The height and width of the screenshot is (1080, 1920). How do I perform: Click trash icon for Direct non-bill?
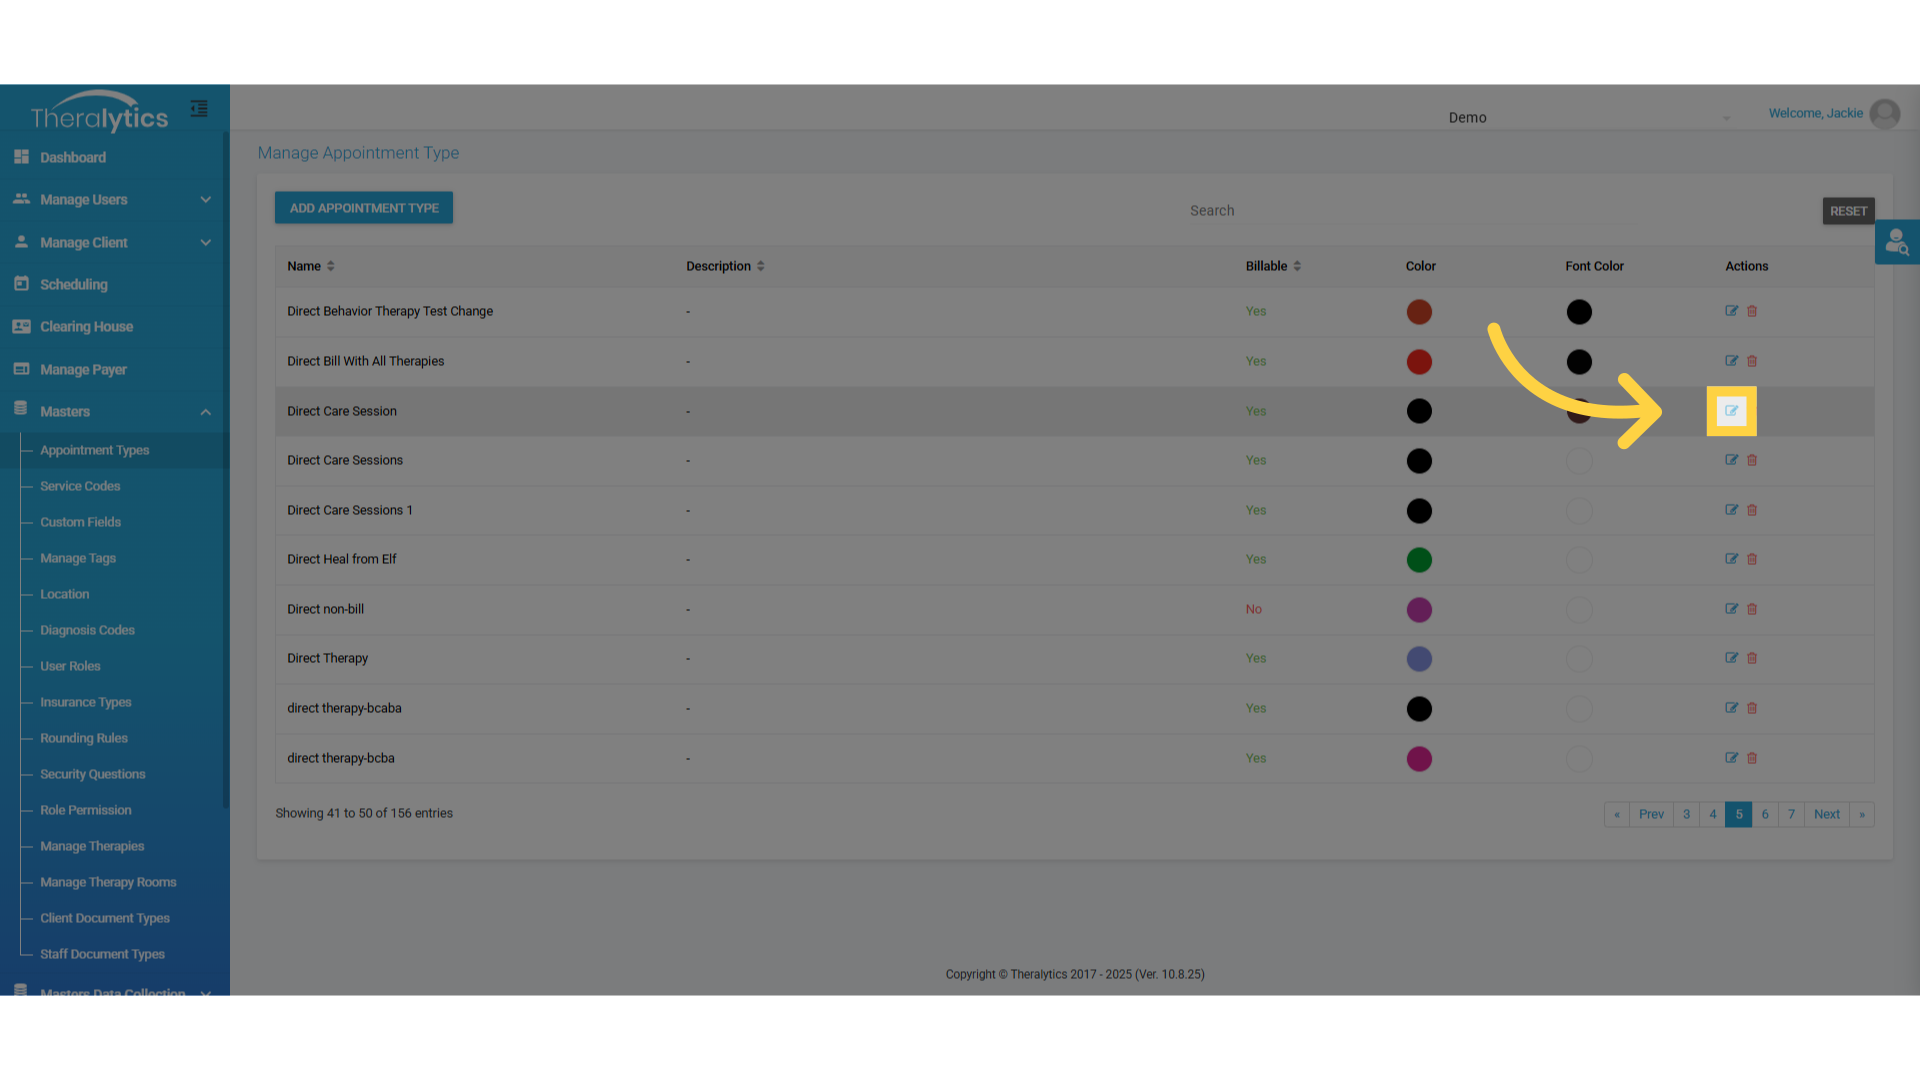(1752, 609)
